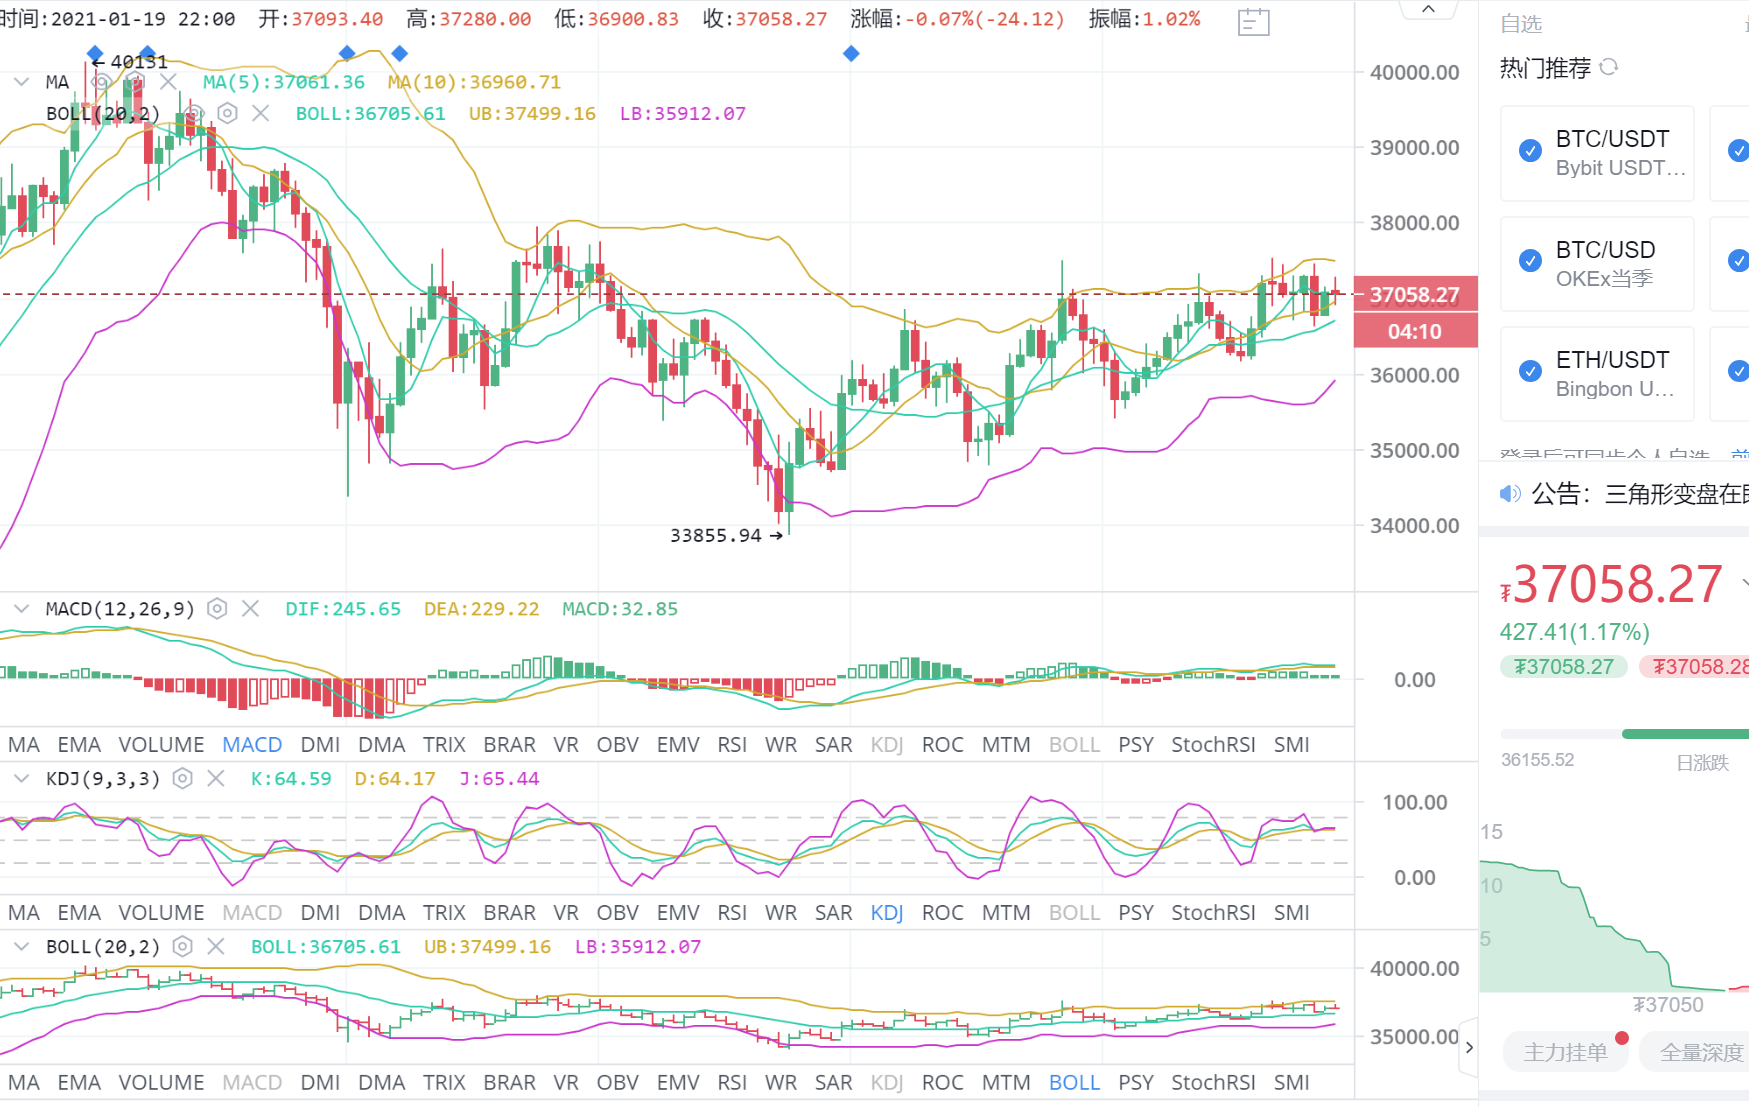Open KDJ(9,3,3) indicator settings gear
This screenshot has height=1107, width=1749.
182,778
